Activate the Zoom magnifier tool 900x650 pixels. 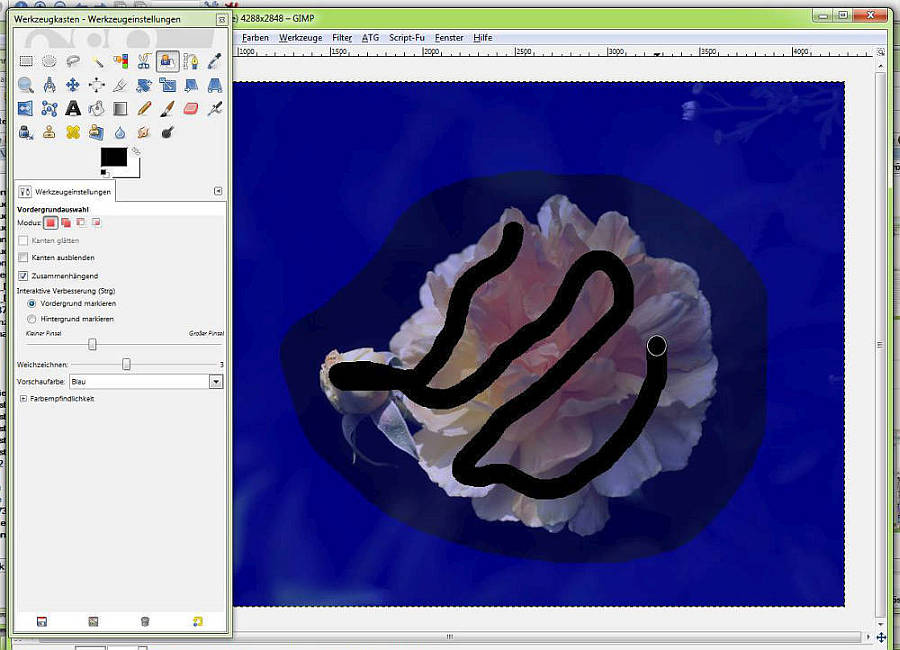click(x=26, y=85)
